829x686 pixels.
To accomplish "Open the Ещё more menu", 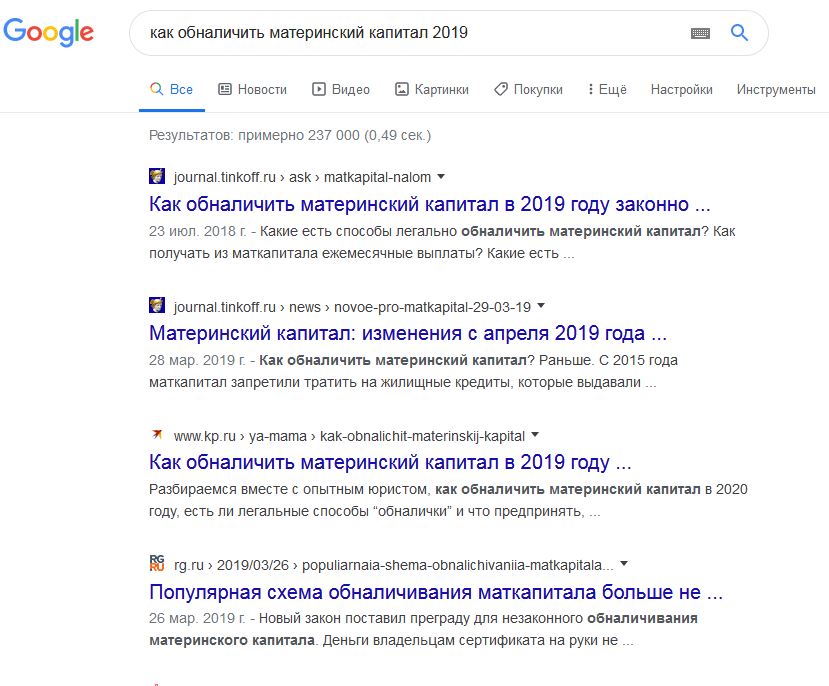I will point(607,89).
